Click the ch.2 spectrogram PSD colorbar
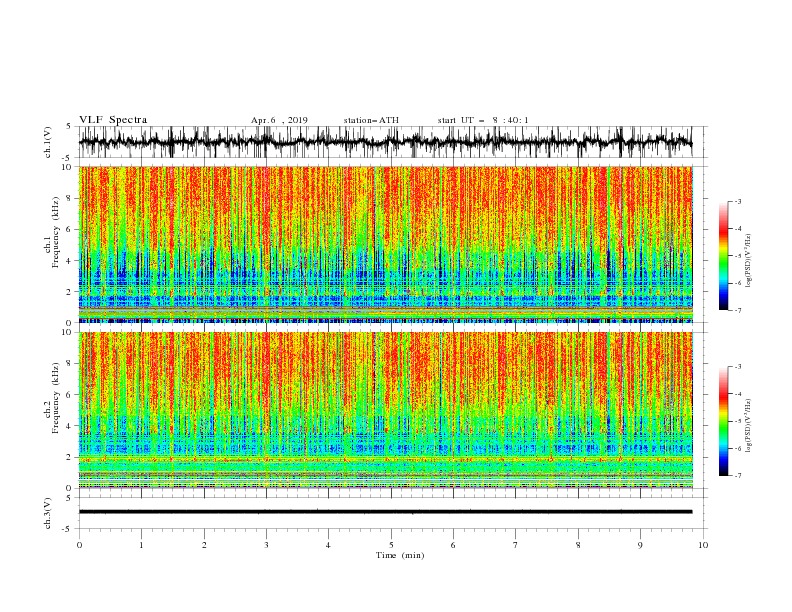 [723, 421]
